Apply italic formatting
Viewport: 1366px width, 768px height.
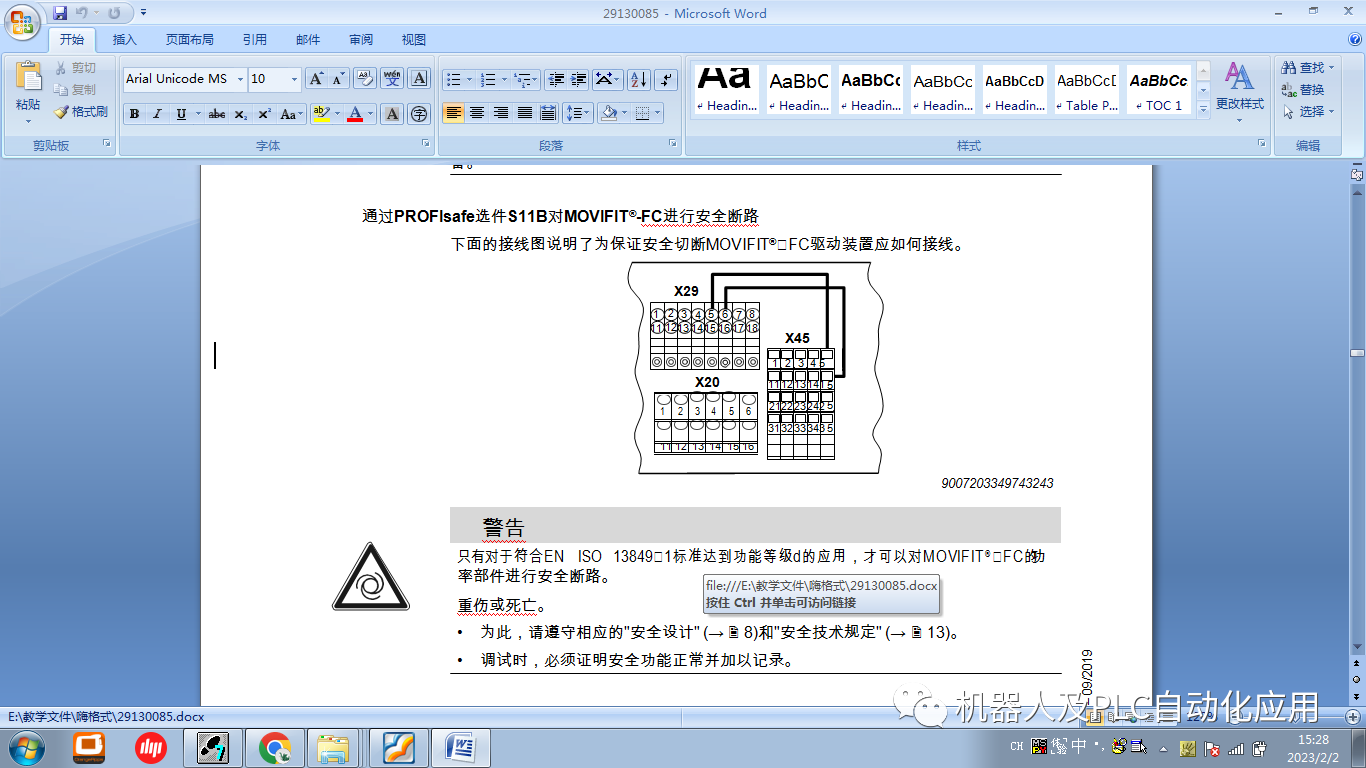coord(157,114)
